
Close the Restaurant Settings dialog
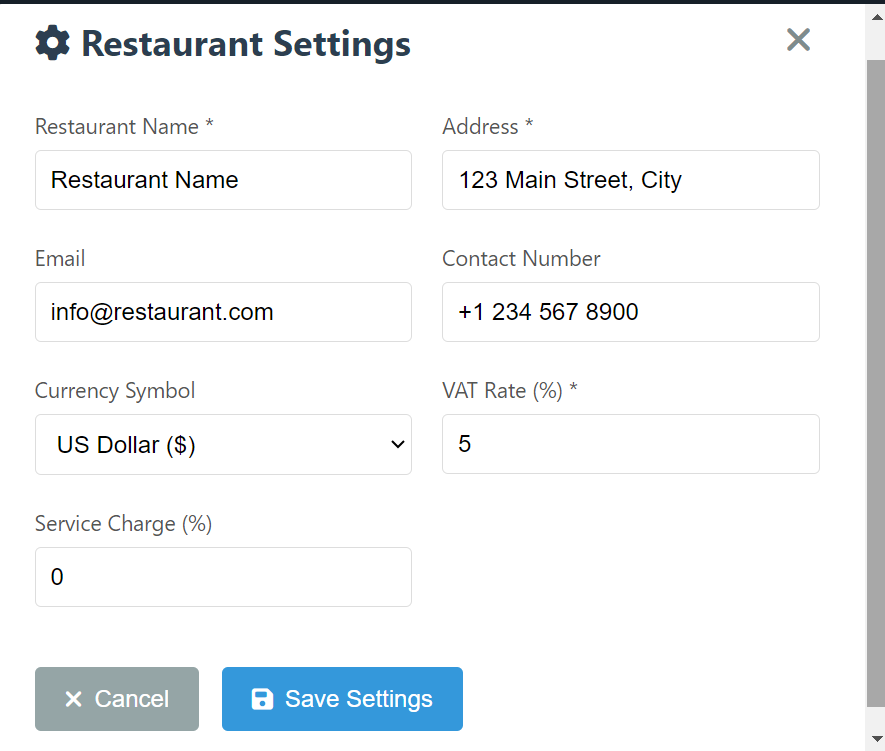(x=798, y=40)
